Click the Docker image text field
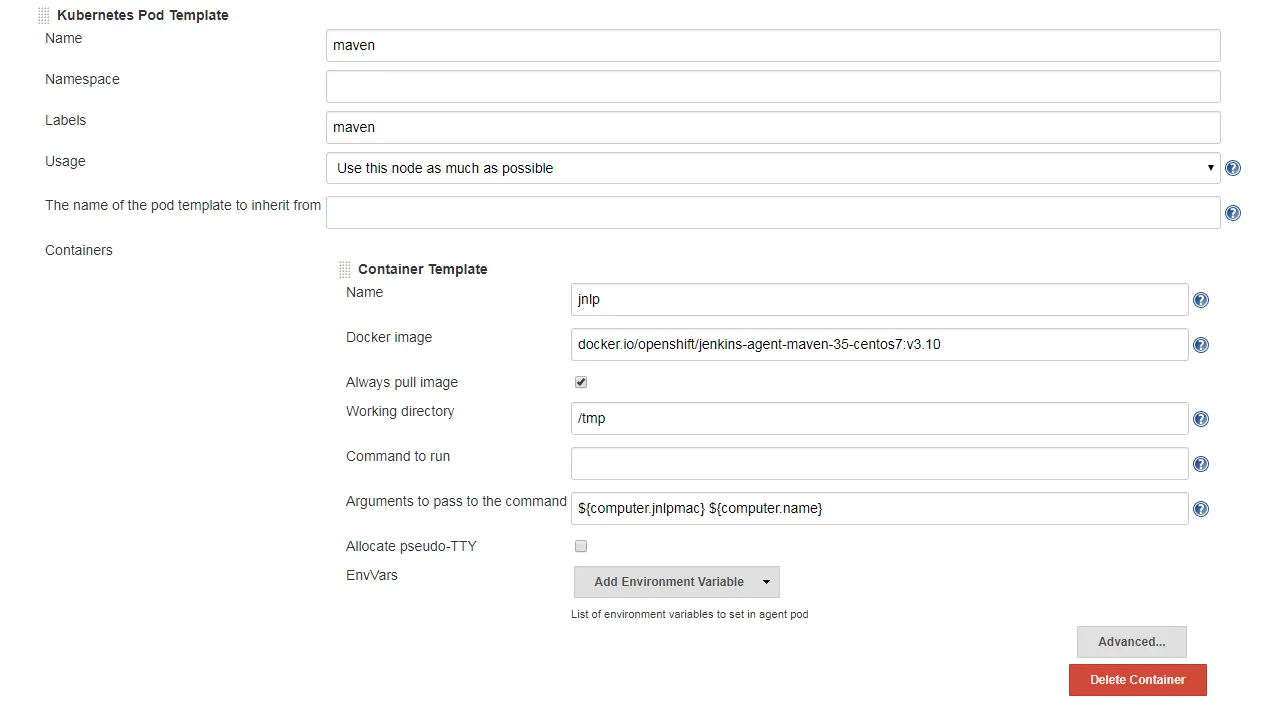The height and width of the screenshot is (709, 1267). click(878, 344)
